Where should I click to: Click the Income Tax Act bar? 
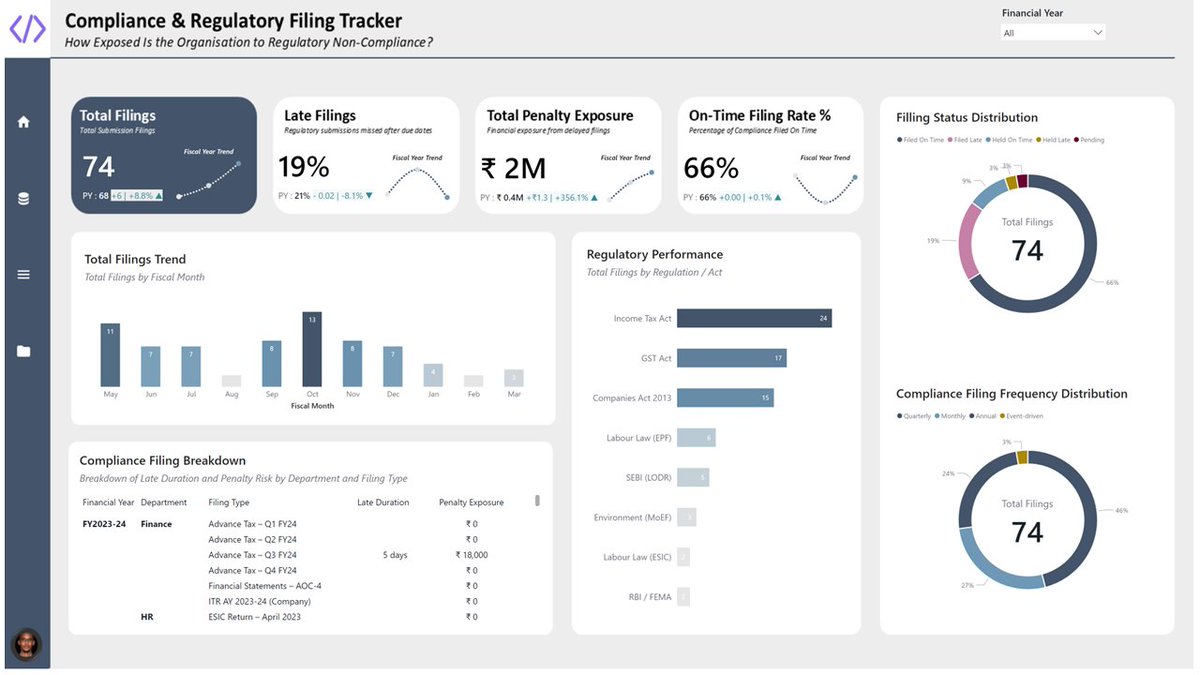pos(754,318)
